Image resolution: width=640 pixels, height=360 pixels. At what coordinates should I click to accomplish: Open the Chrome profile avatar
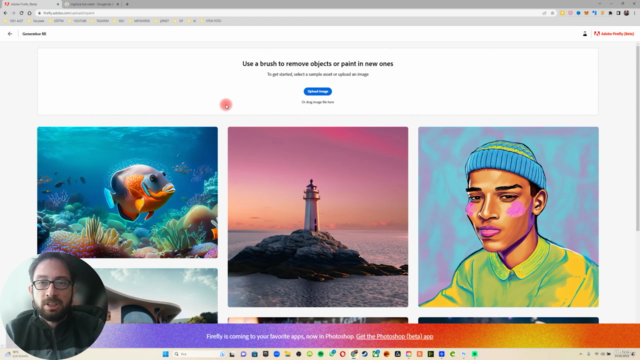[626, 13]
